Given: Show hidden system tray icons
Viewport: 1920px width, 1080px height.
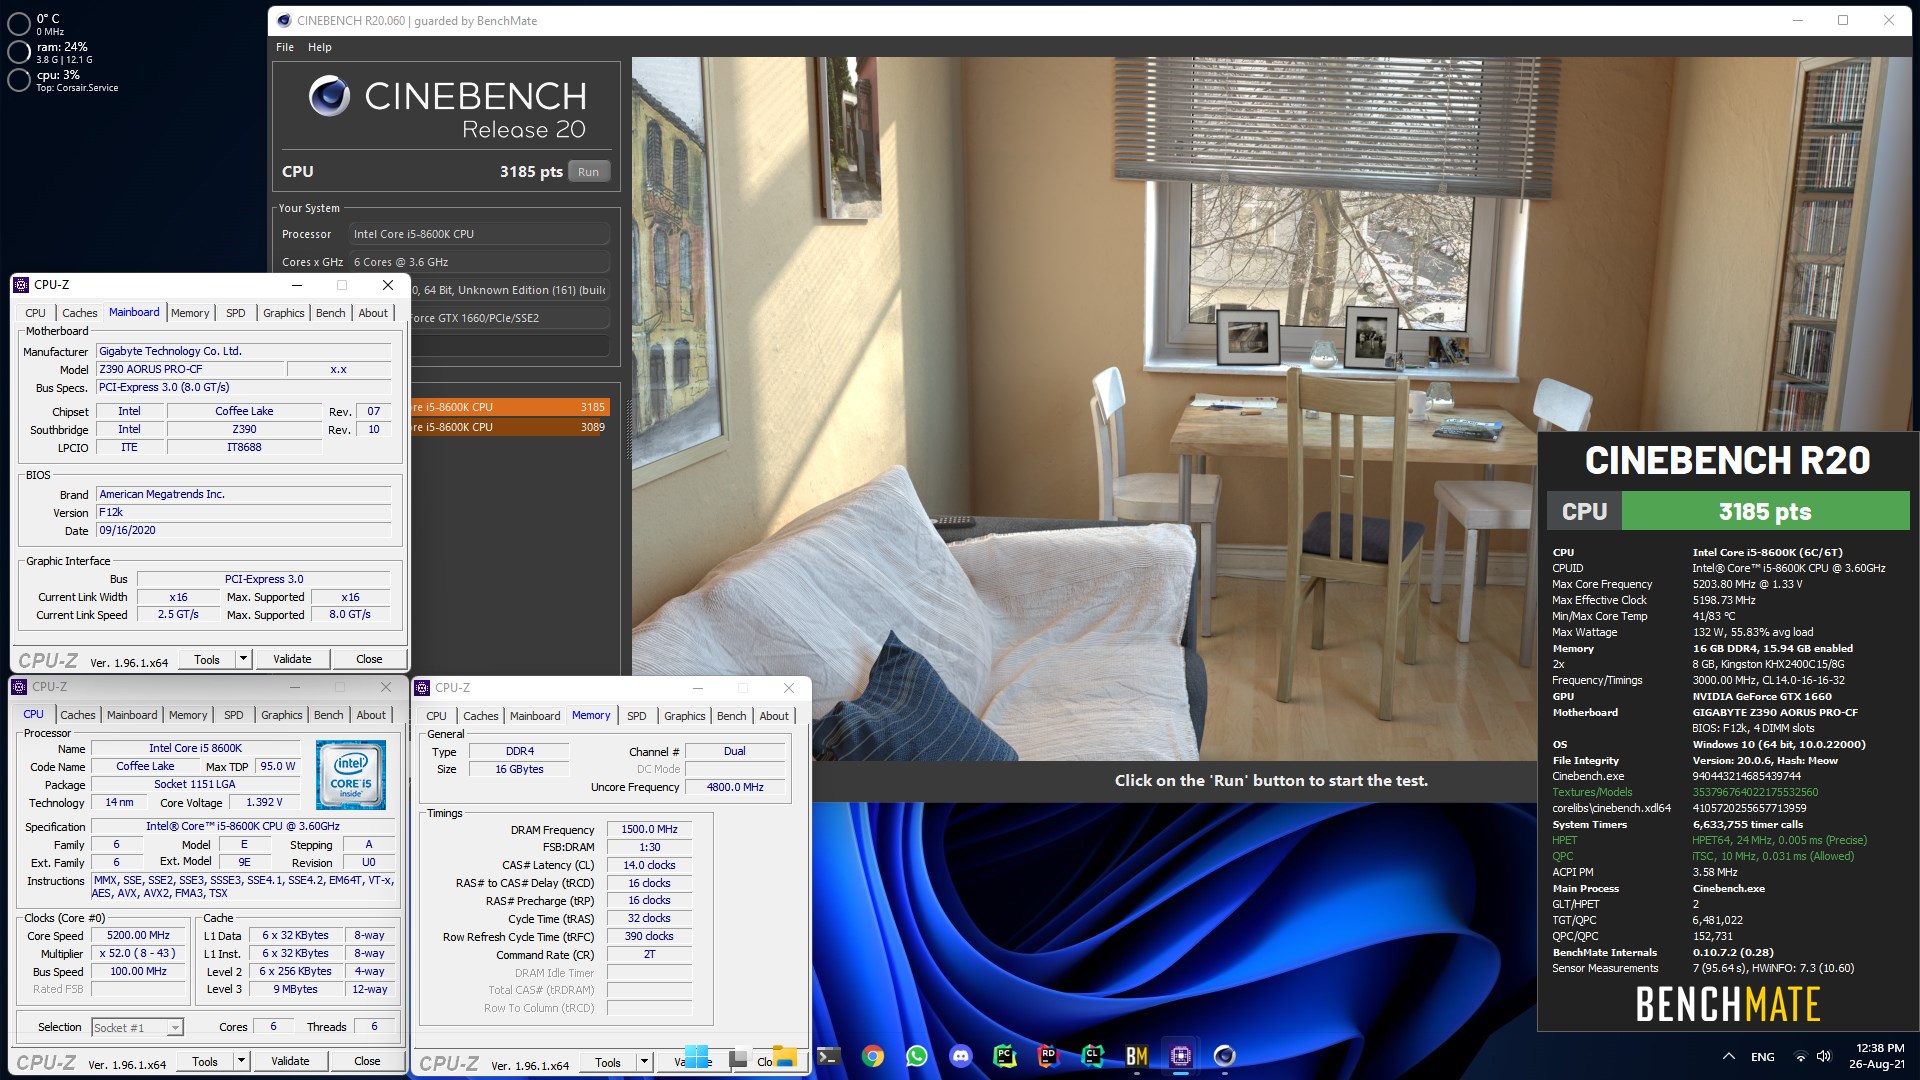Looking at the screenshot, I should click(1728, 1056).
